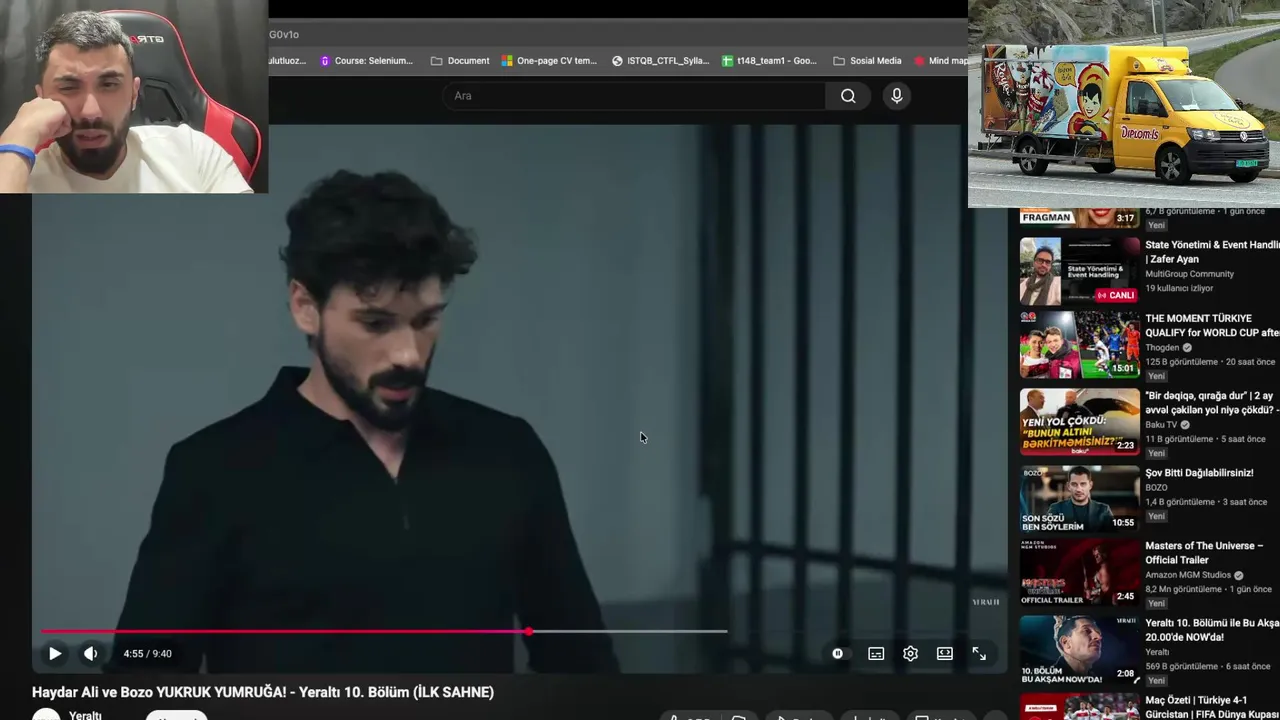Click the CANLI live badge on the thumbnail
This screenshot has width=1280, height=720.
click(x=1116, y=295)
